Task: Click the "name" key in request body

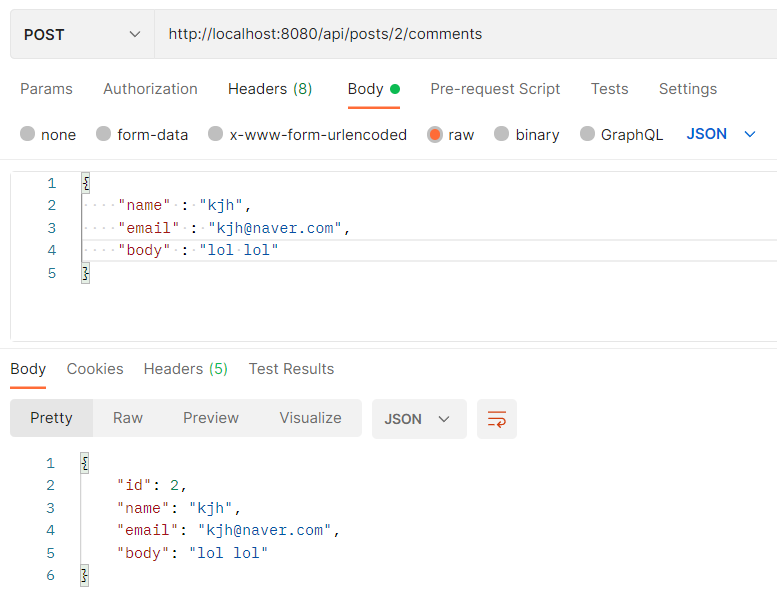Action: [x=144, y=205]
